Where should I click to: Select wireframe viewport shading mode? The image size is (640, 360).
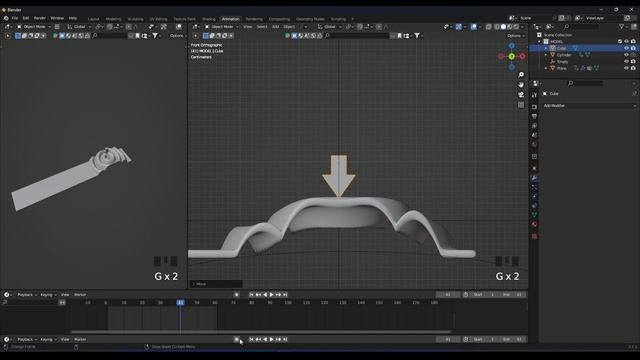click(496, 27)
